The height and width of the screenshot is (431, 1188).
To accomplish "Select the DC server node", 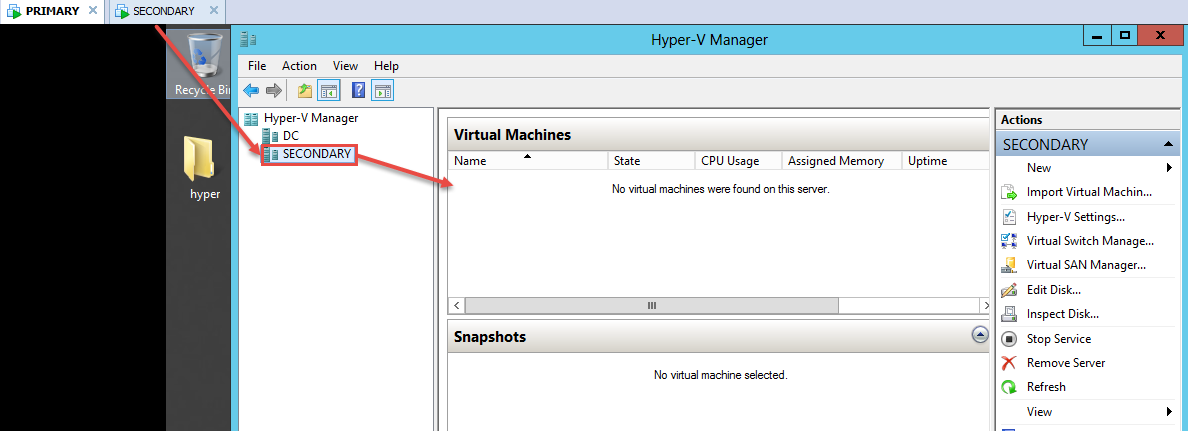I will click(291, 136).
